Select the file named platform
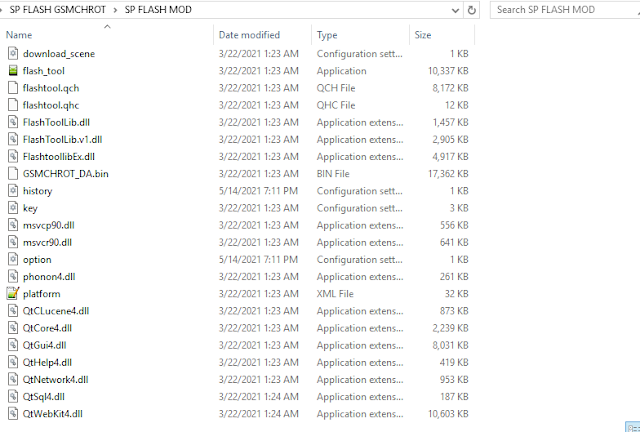This screenshot has width=640, height=432. (x=42, y=294)
